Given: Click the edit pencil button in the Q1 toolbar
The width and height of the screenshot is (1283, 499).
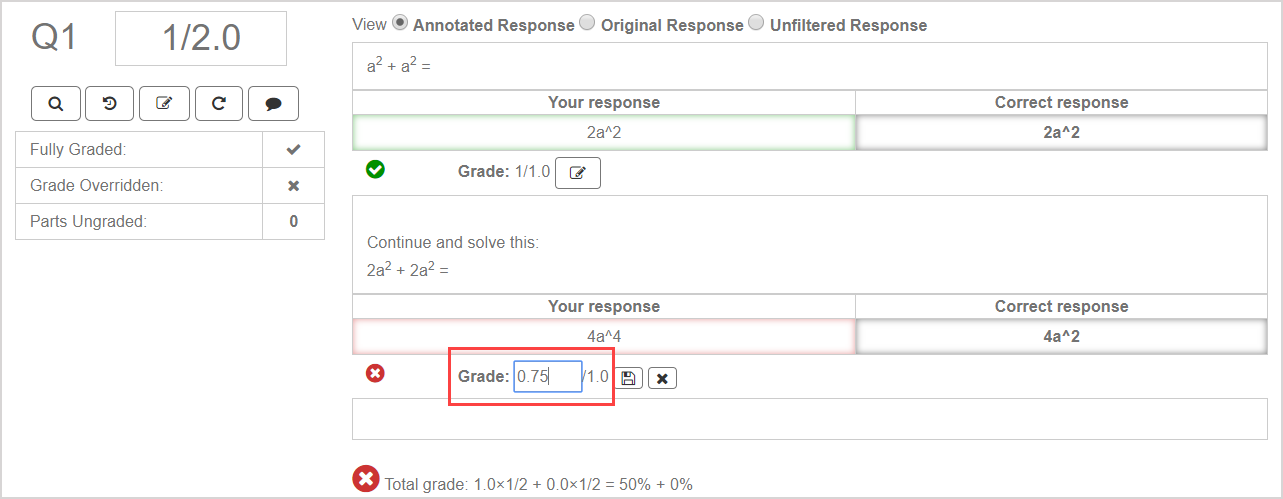Looking at the screenshot, I should [x=165, y=103].
